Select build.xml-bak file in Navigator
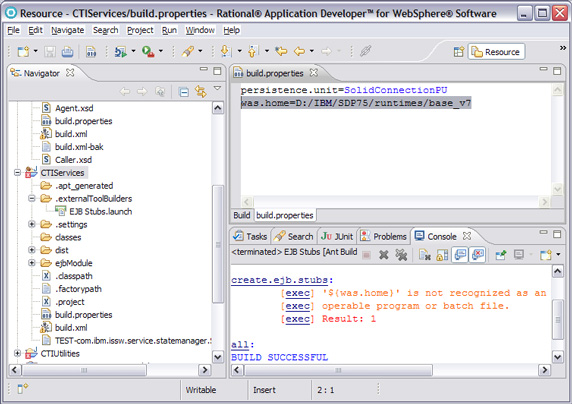The width and height of the screenshot is (572, 404). 73,147
